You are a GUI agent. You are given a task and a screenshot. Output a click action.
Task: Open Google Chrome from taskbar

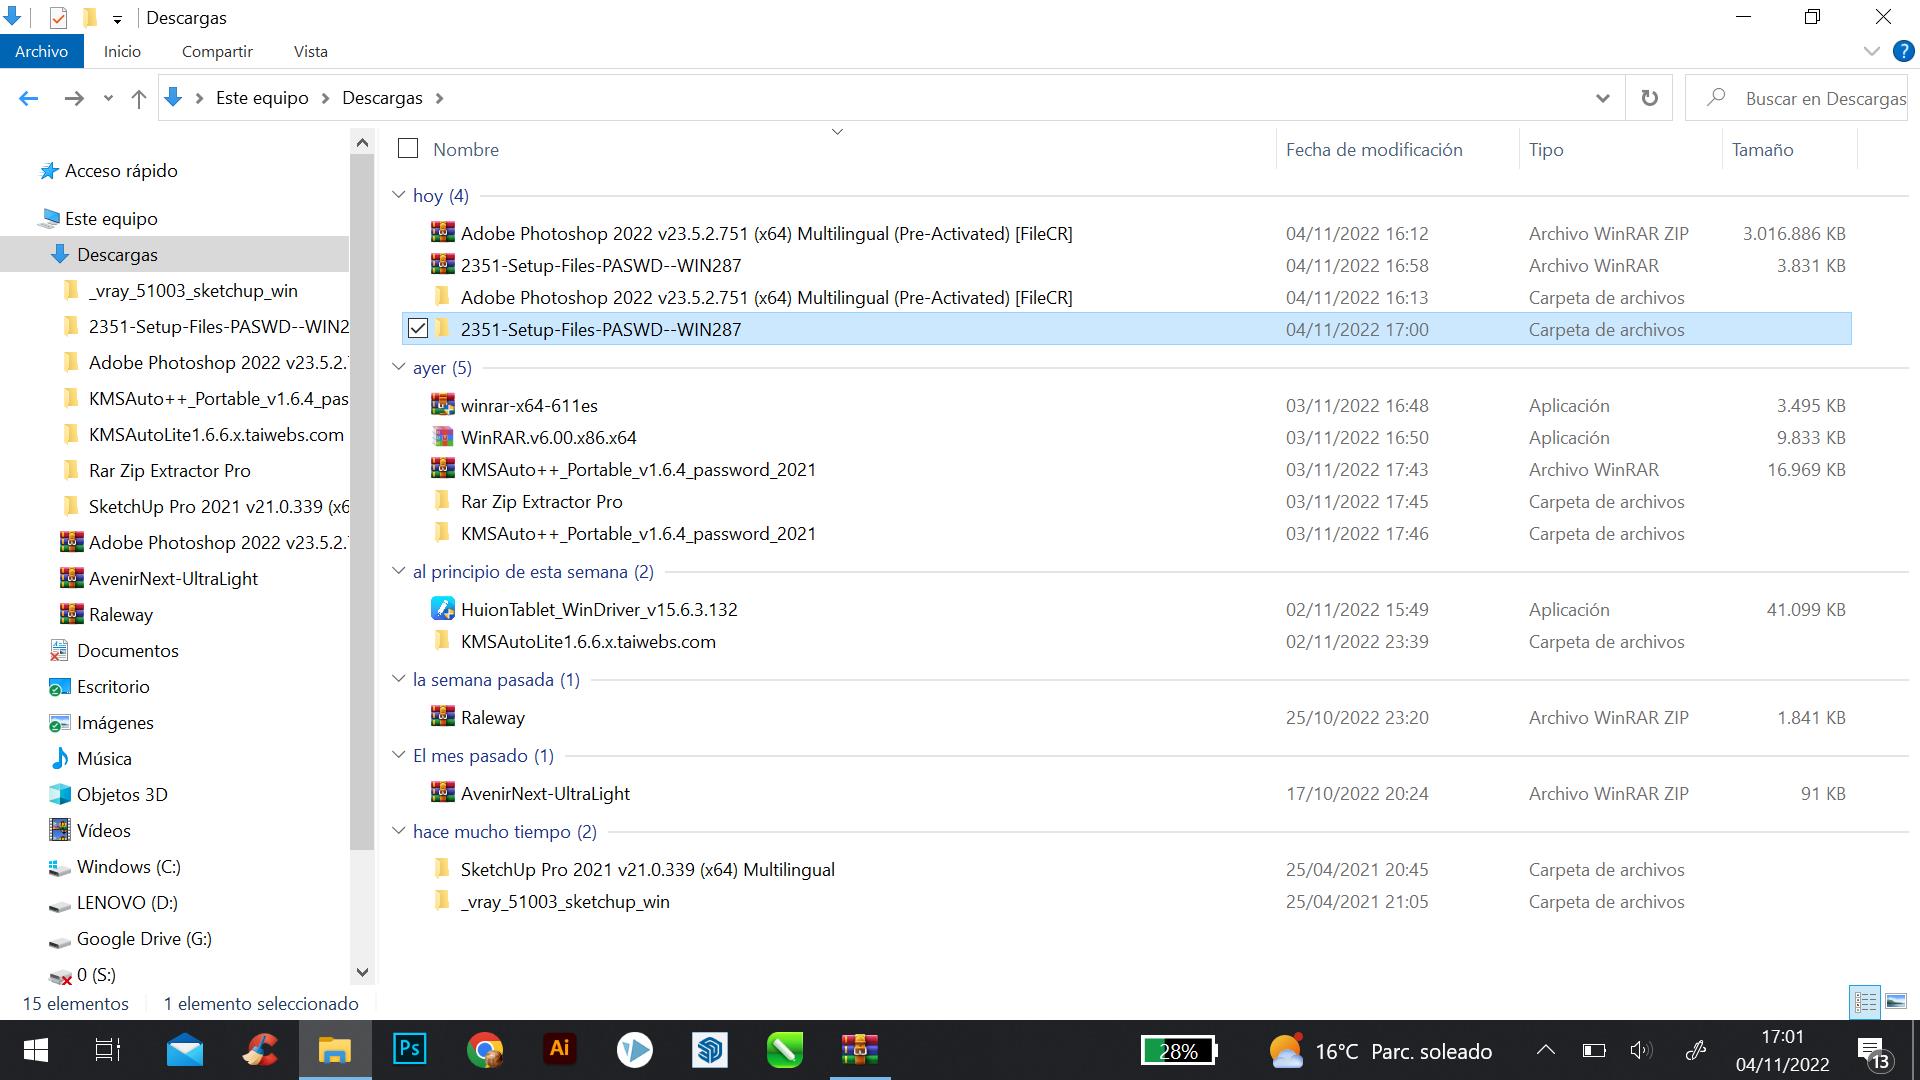coord(485,1049)
